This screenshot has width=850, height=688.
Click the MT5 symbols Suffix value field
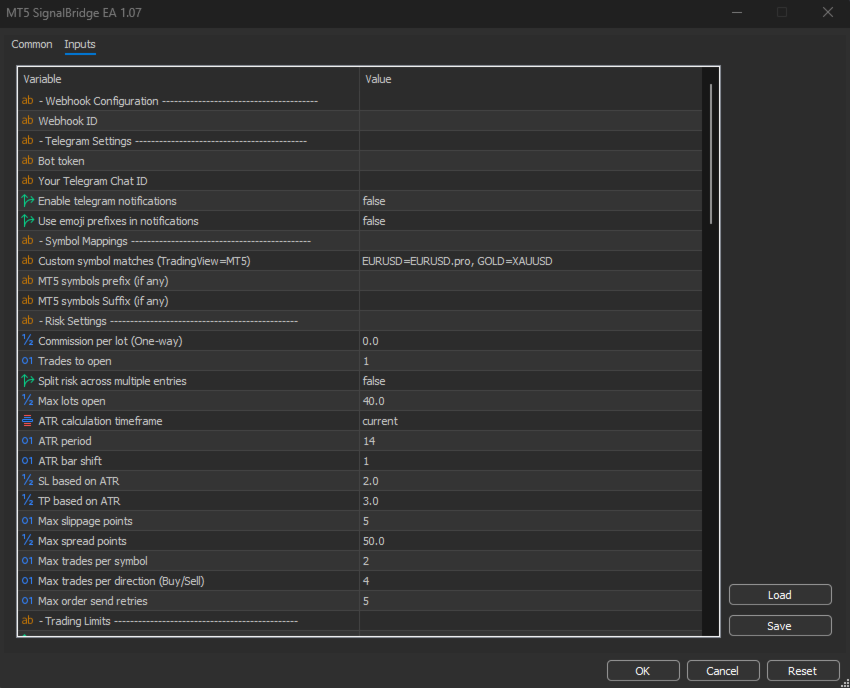[531, 301]
